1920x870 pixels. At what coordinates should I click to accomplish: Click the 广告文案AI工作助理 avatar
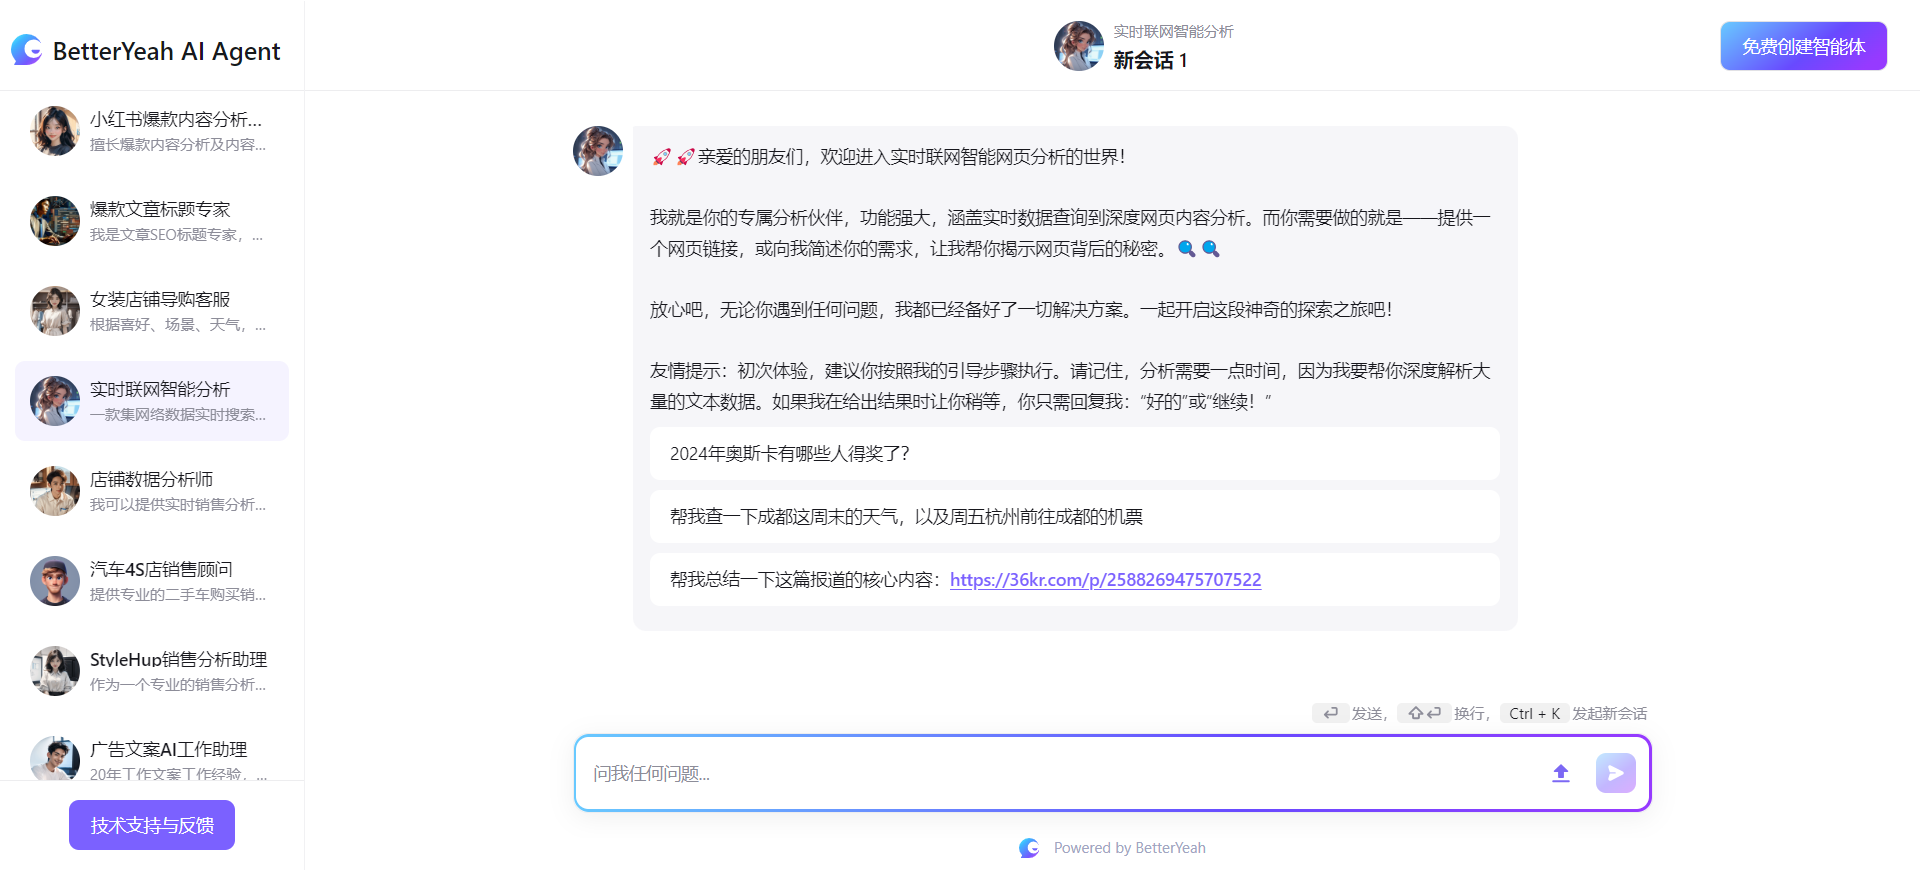pos(55,759)
